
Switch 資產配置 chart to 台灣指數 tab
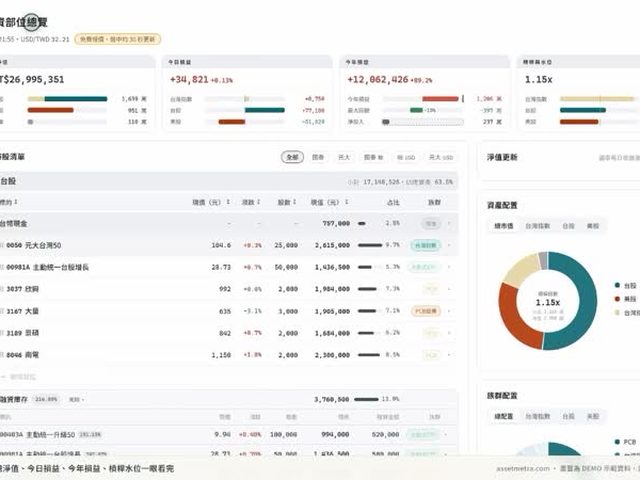[538, 226]
